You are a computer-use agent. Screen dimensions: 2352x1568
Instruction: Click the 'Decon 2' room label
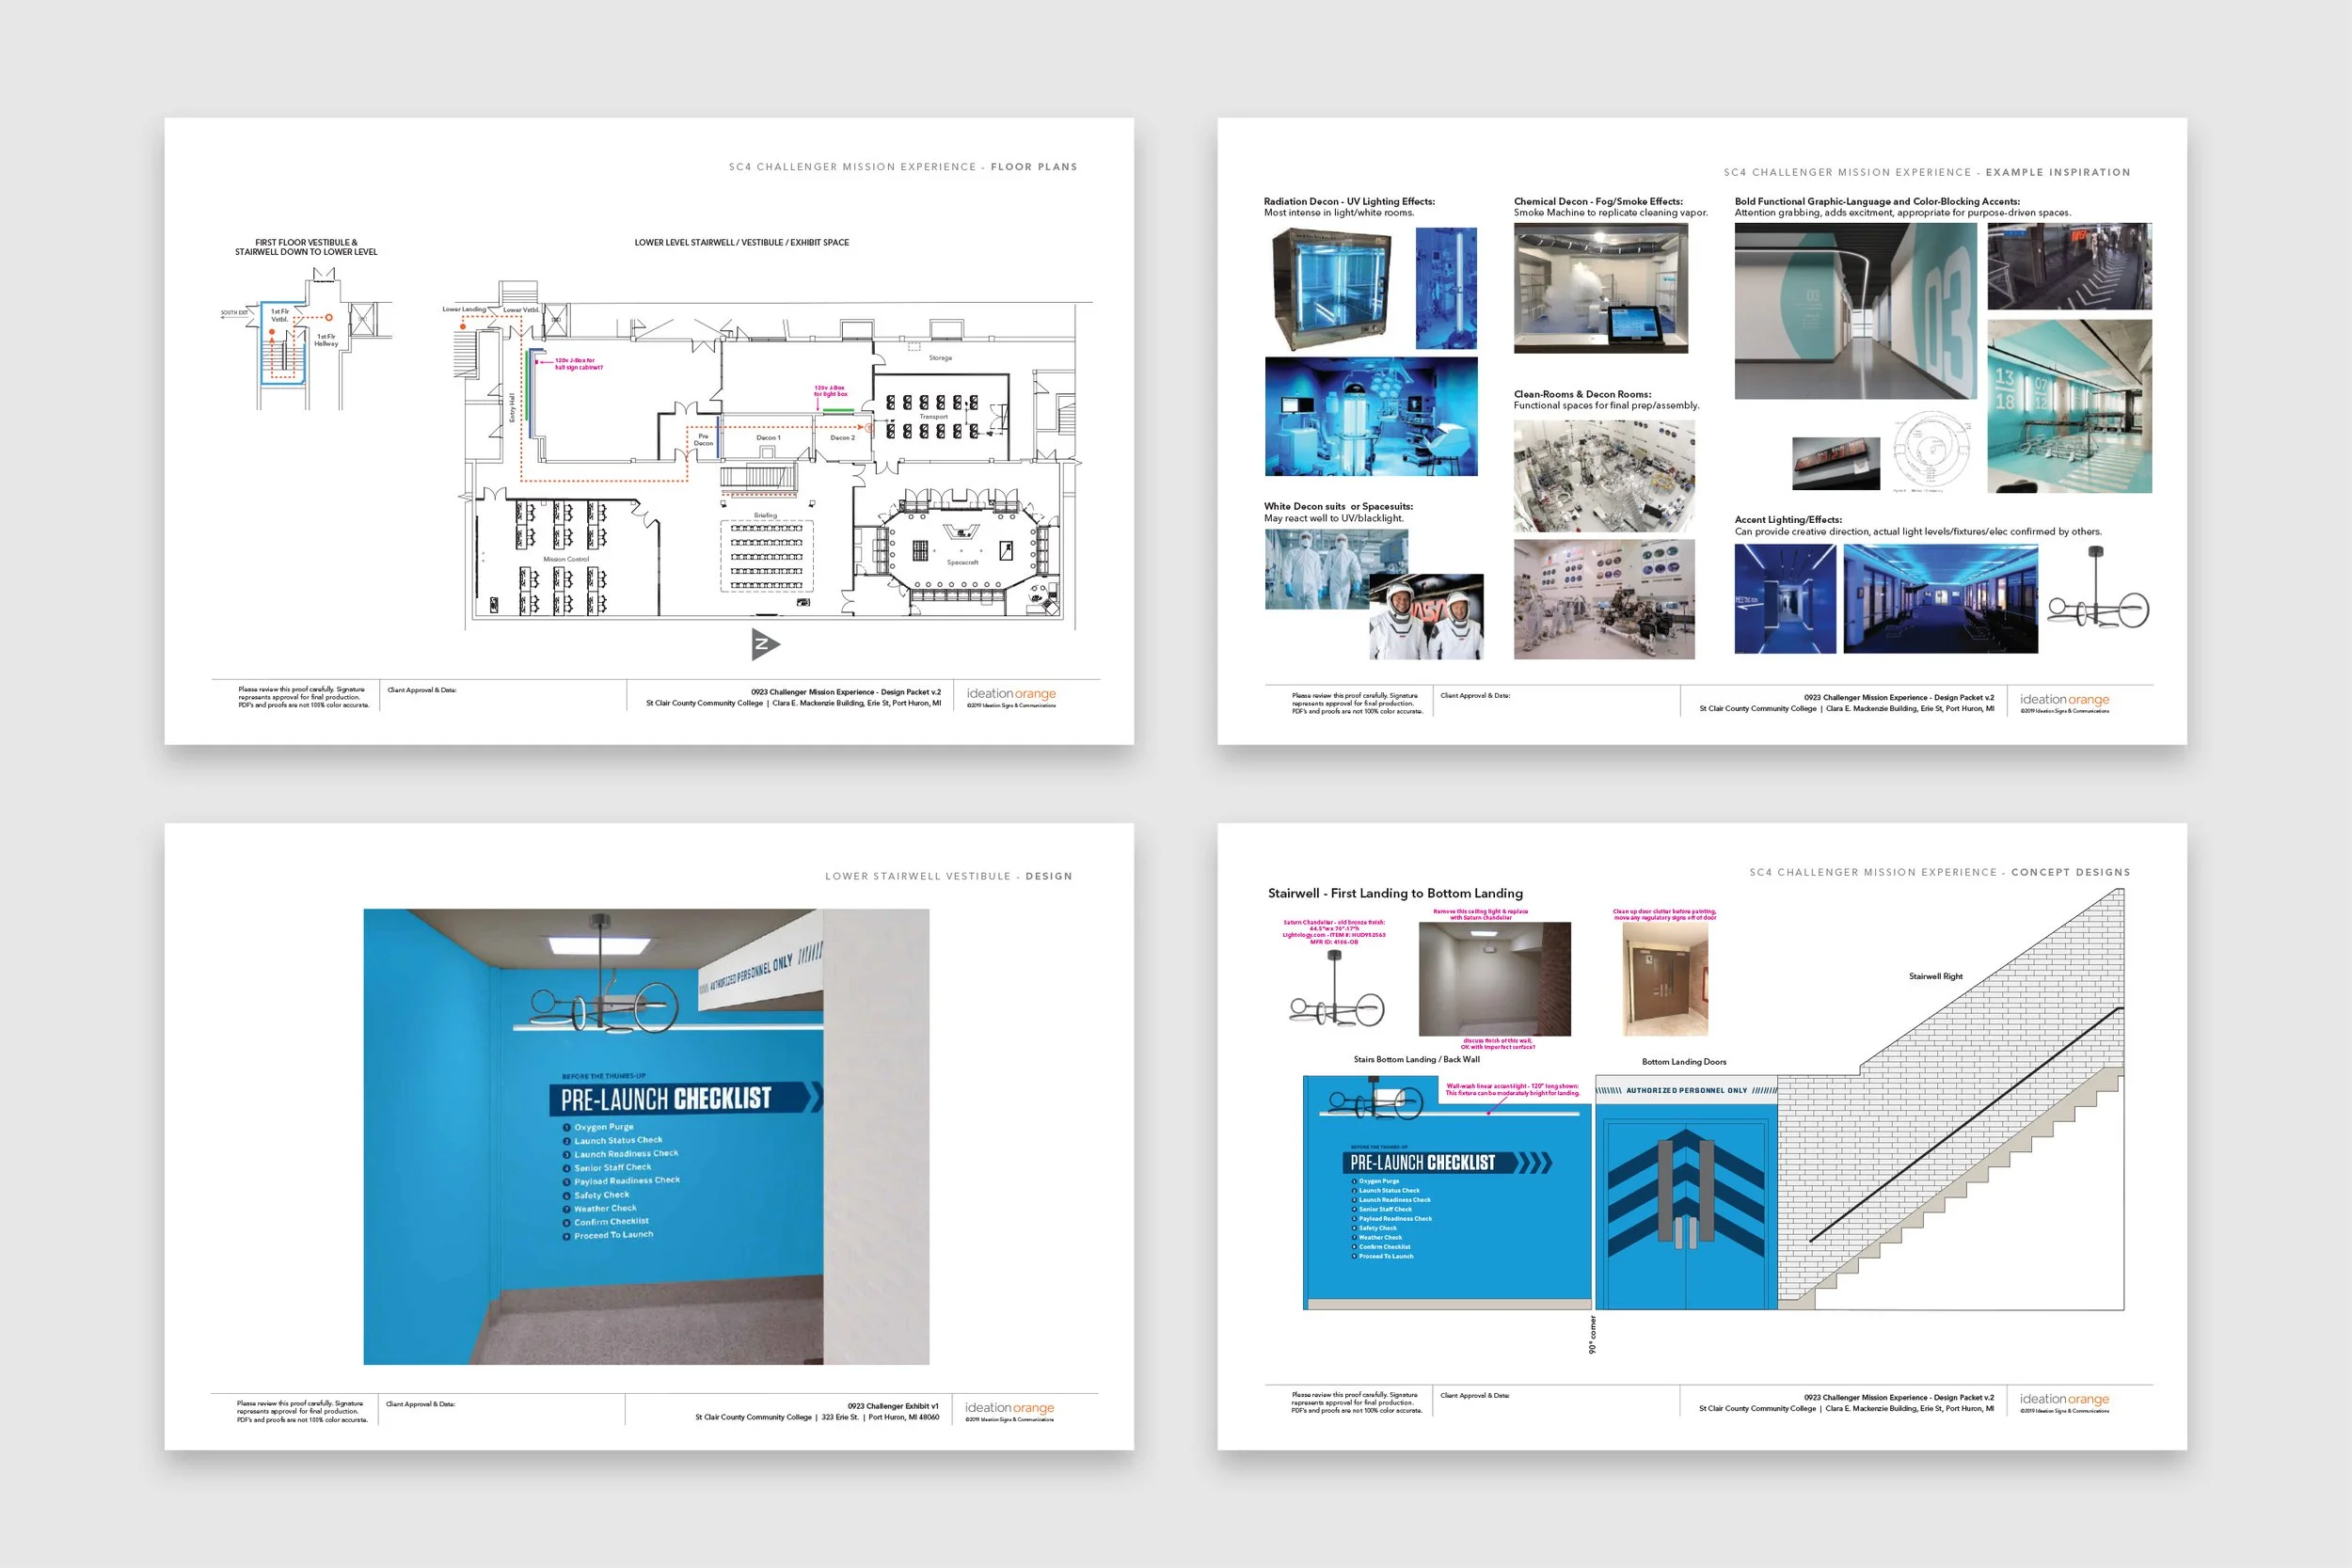tap(842, 437)
